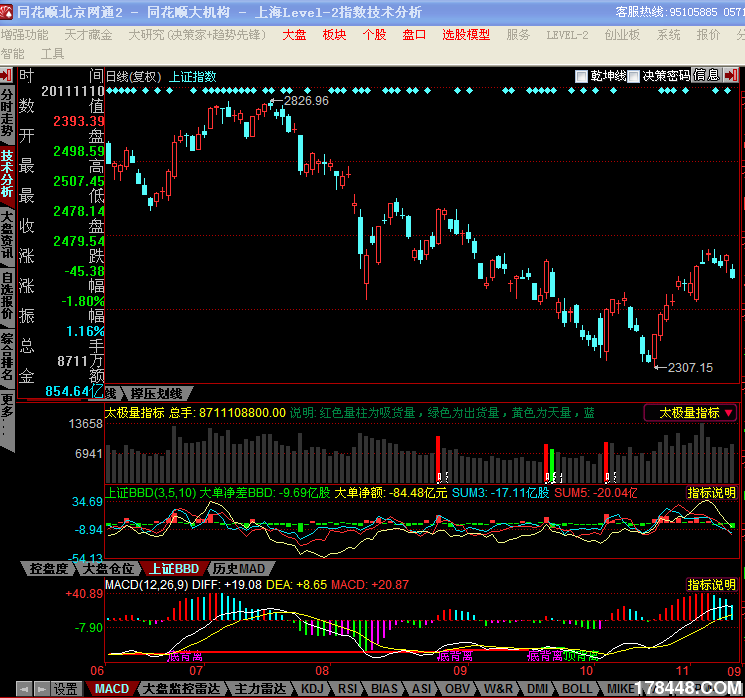
Task: Switch to the ASI indicator tab
Action: (x=421, y=688)
